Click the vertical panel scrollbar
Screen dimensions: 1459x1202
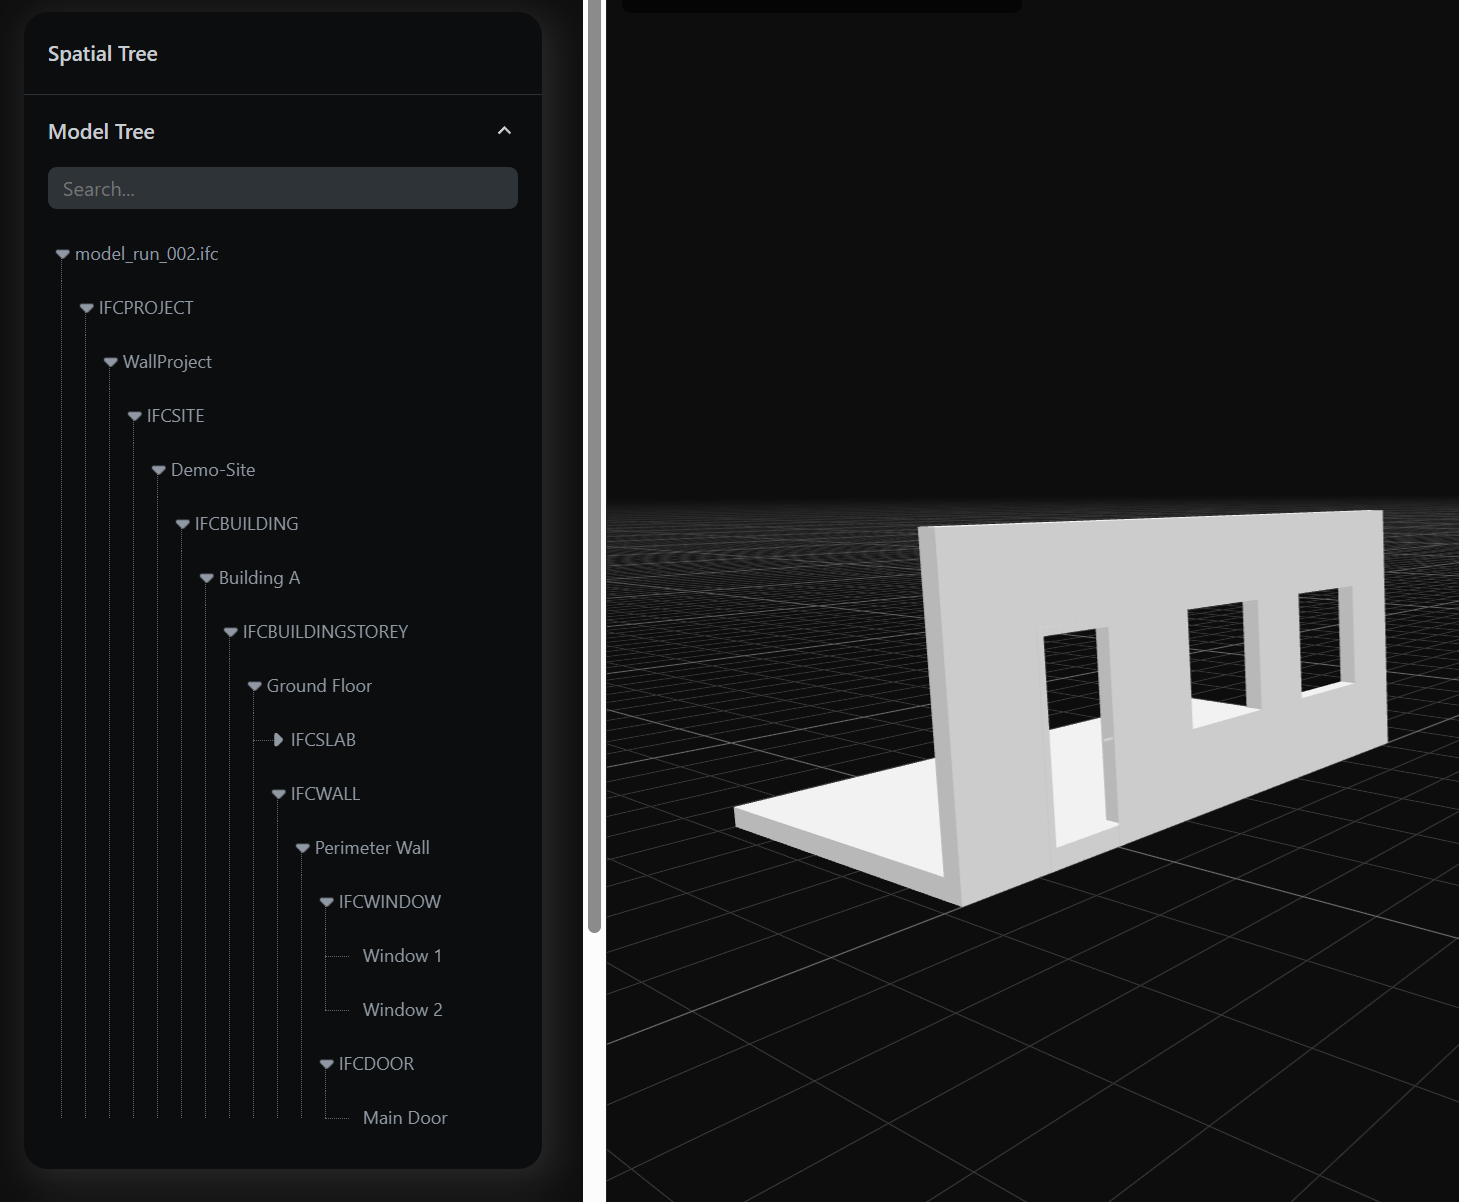click(594, 465)
